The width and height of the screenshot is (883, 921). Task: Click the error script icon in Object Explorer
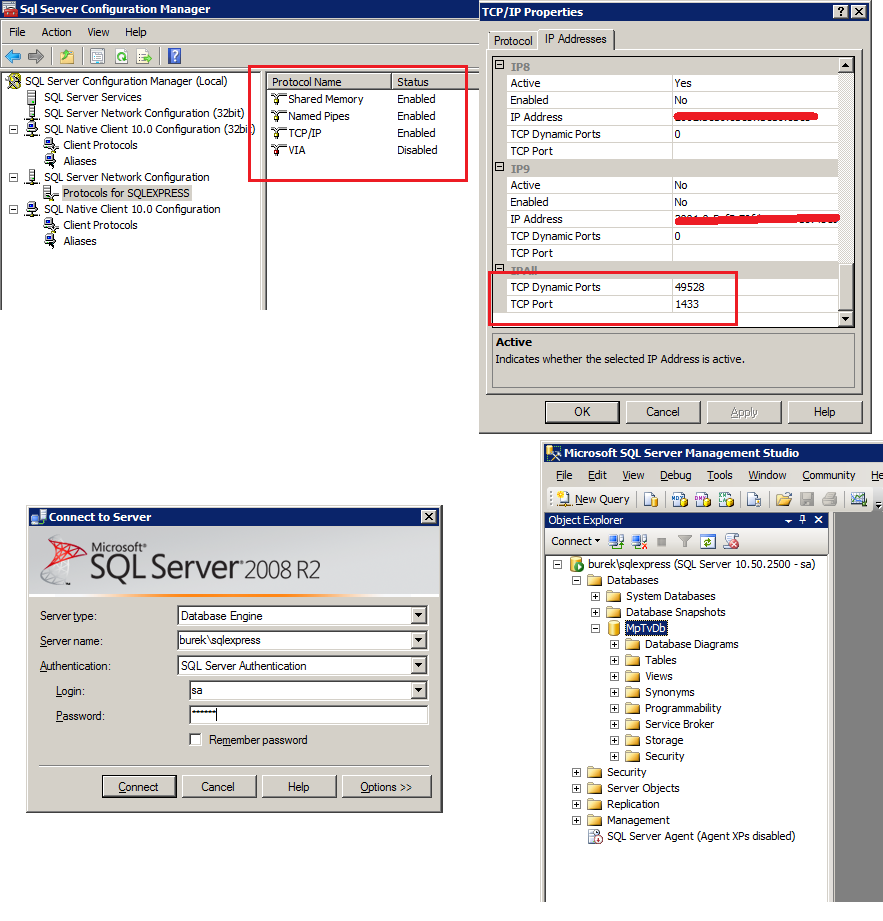pos(731,542)
